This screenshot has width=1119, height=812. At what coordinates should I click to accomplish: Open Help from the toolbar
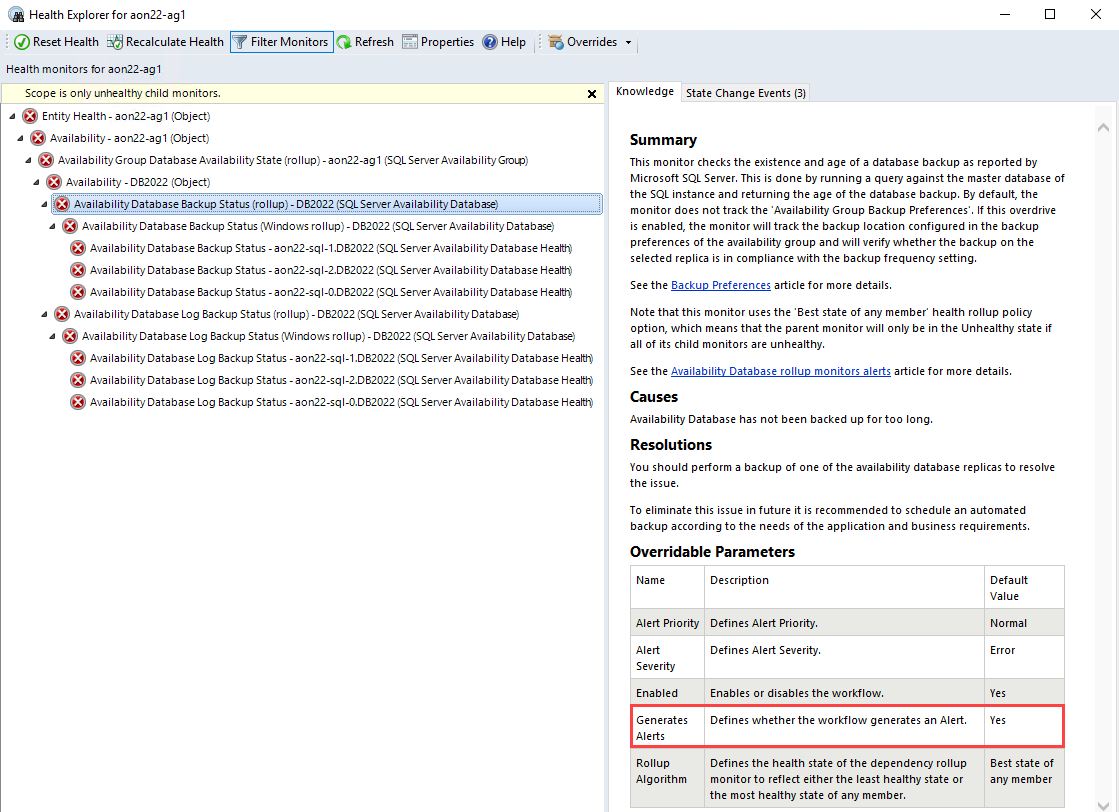[505, 42]
